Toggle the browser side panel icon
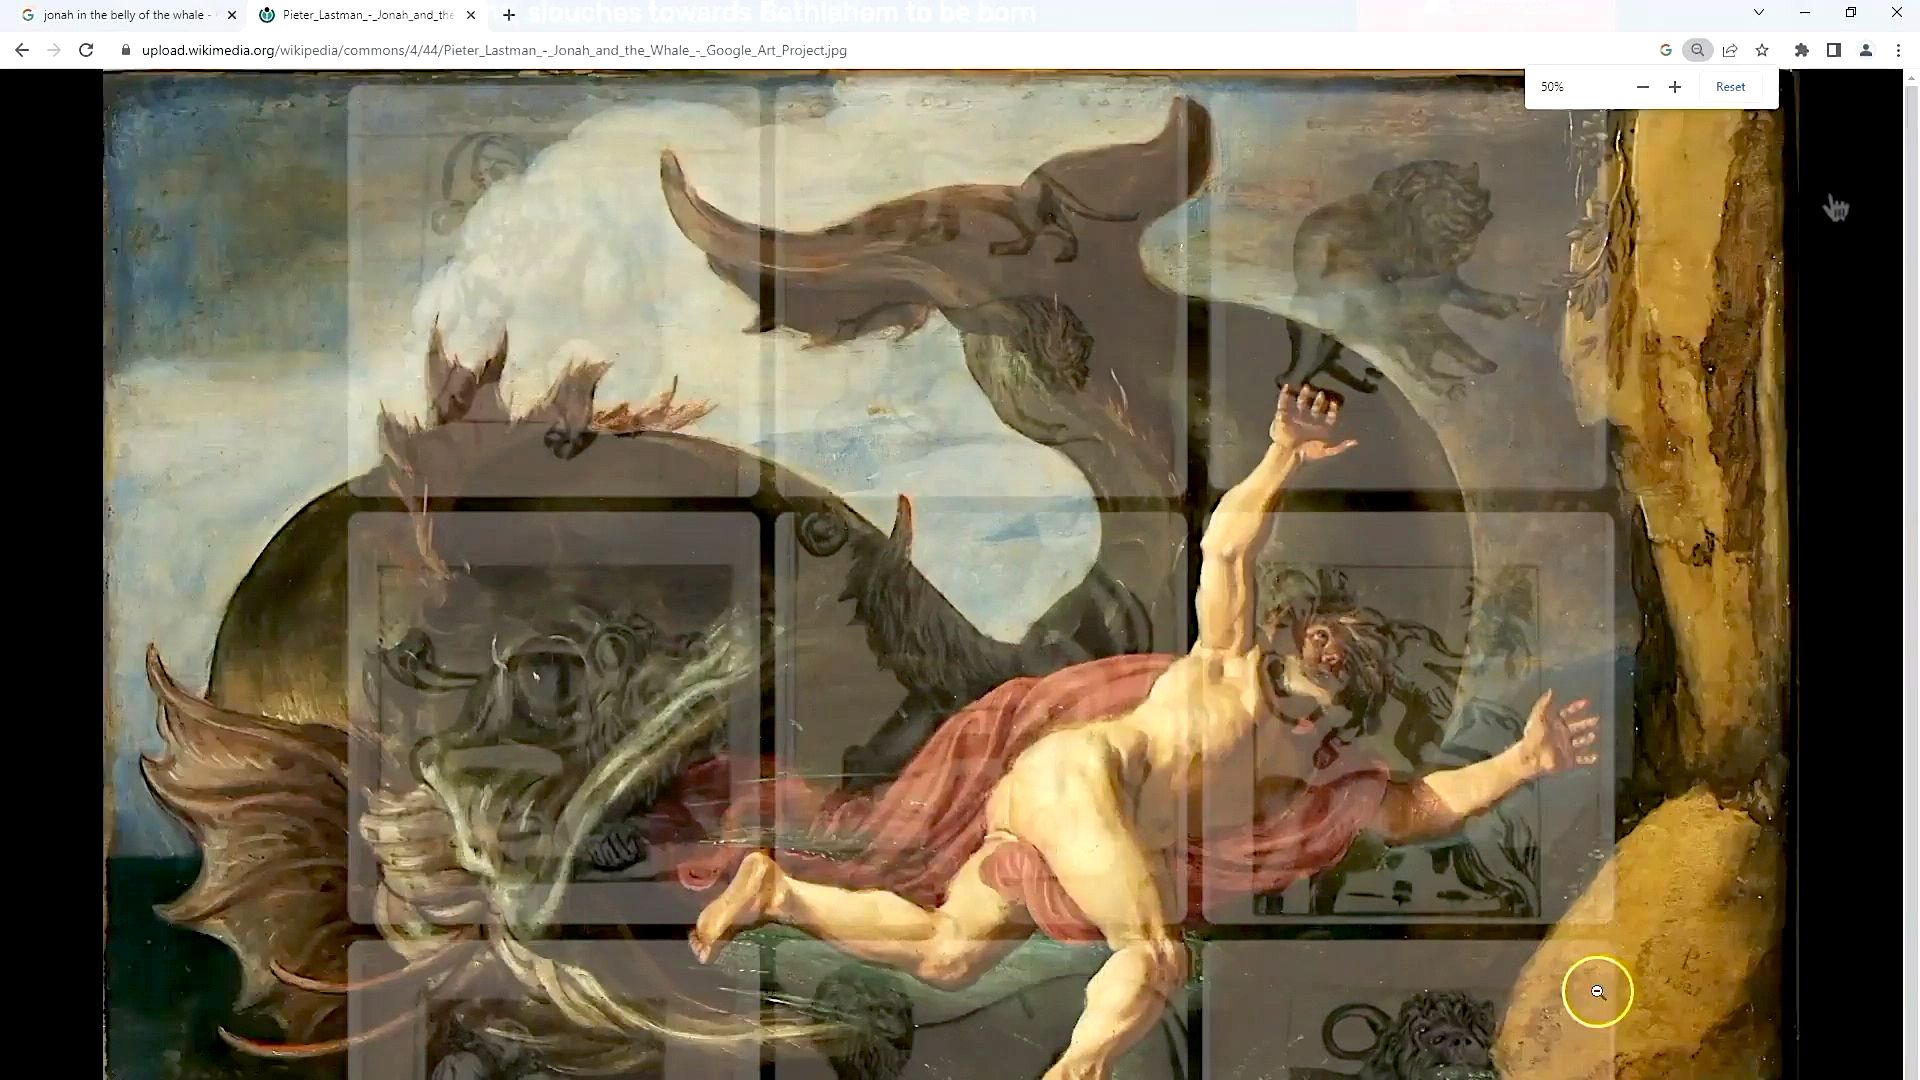1920x1080 pixels. coord(1834,50)
